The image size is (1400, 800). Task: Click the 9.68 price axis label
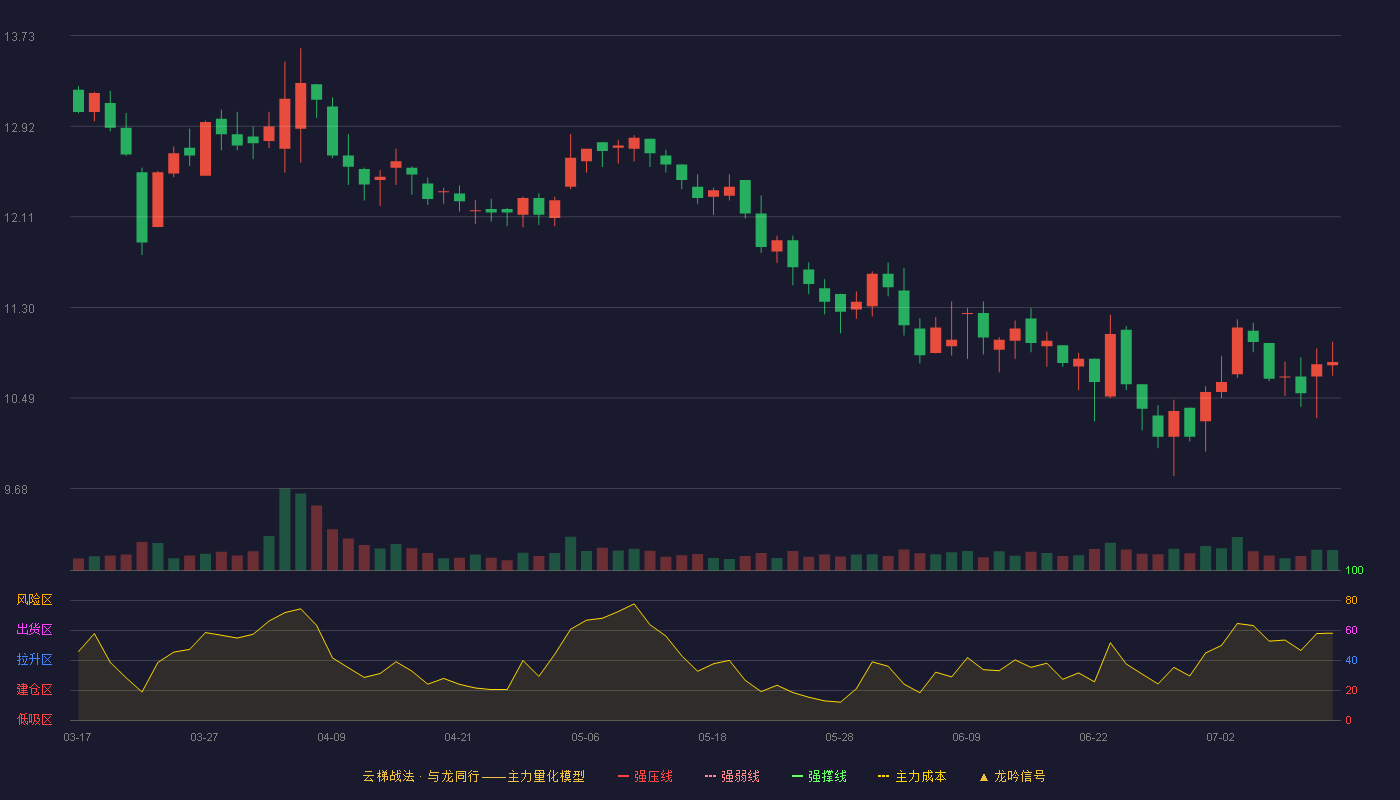point(16,490)
